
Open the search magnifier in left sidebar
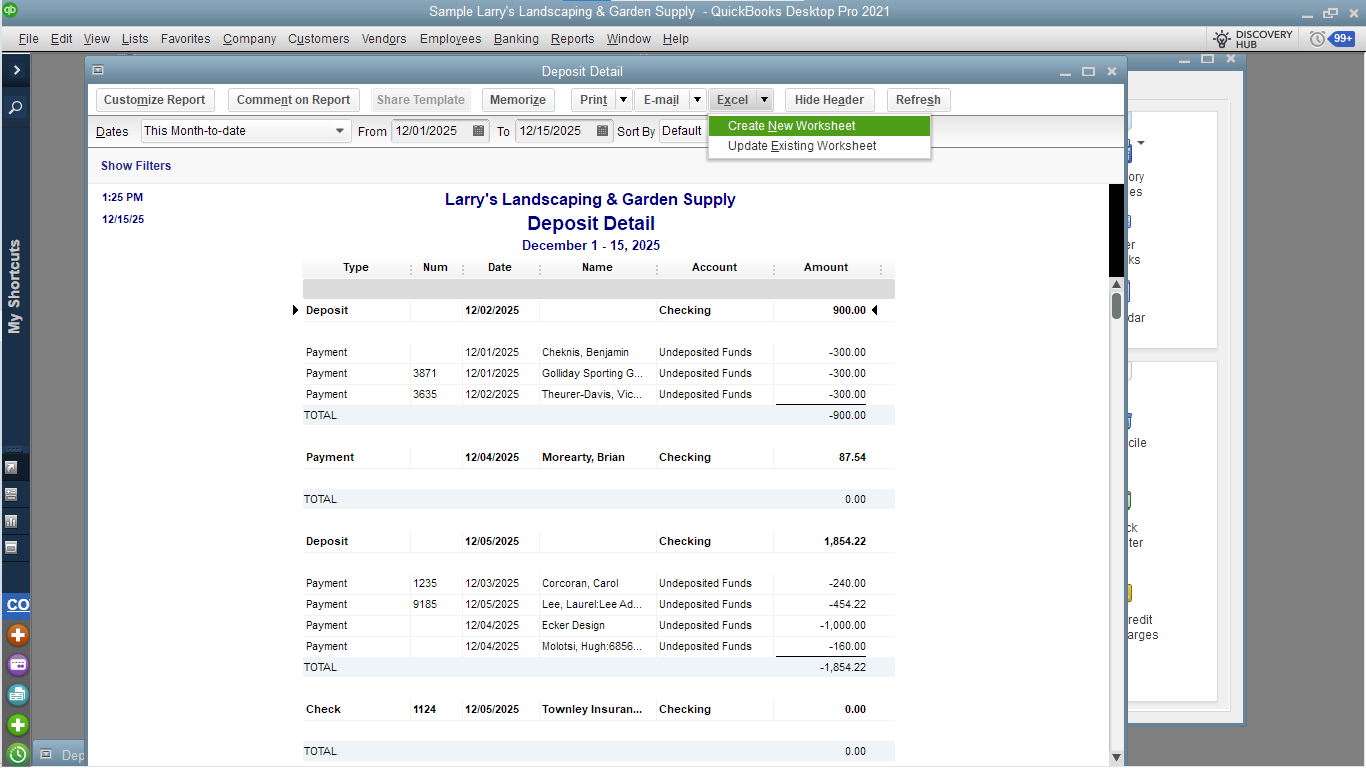pos(16,107)
